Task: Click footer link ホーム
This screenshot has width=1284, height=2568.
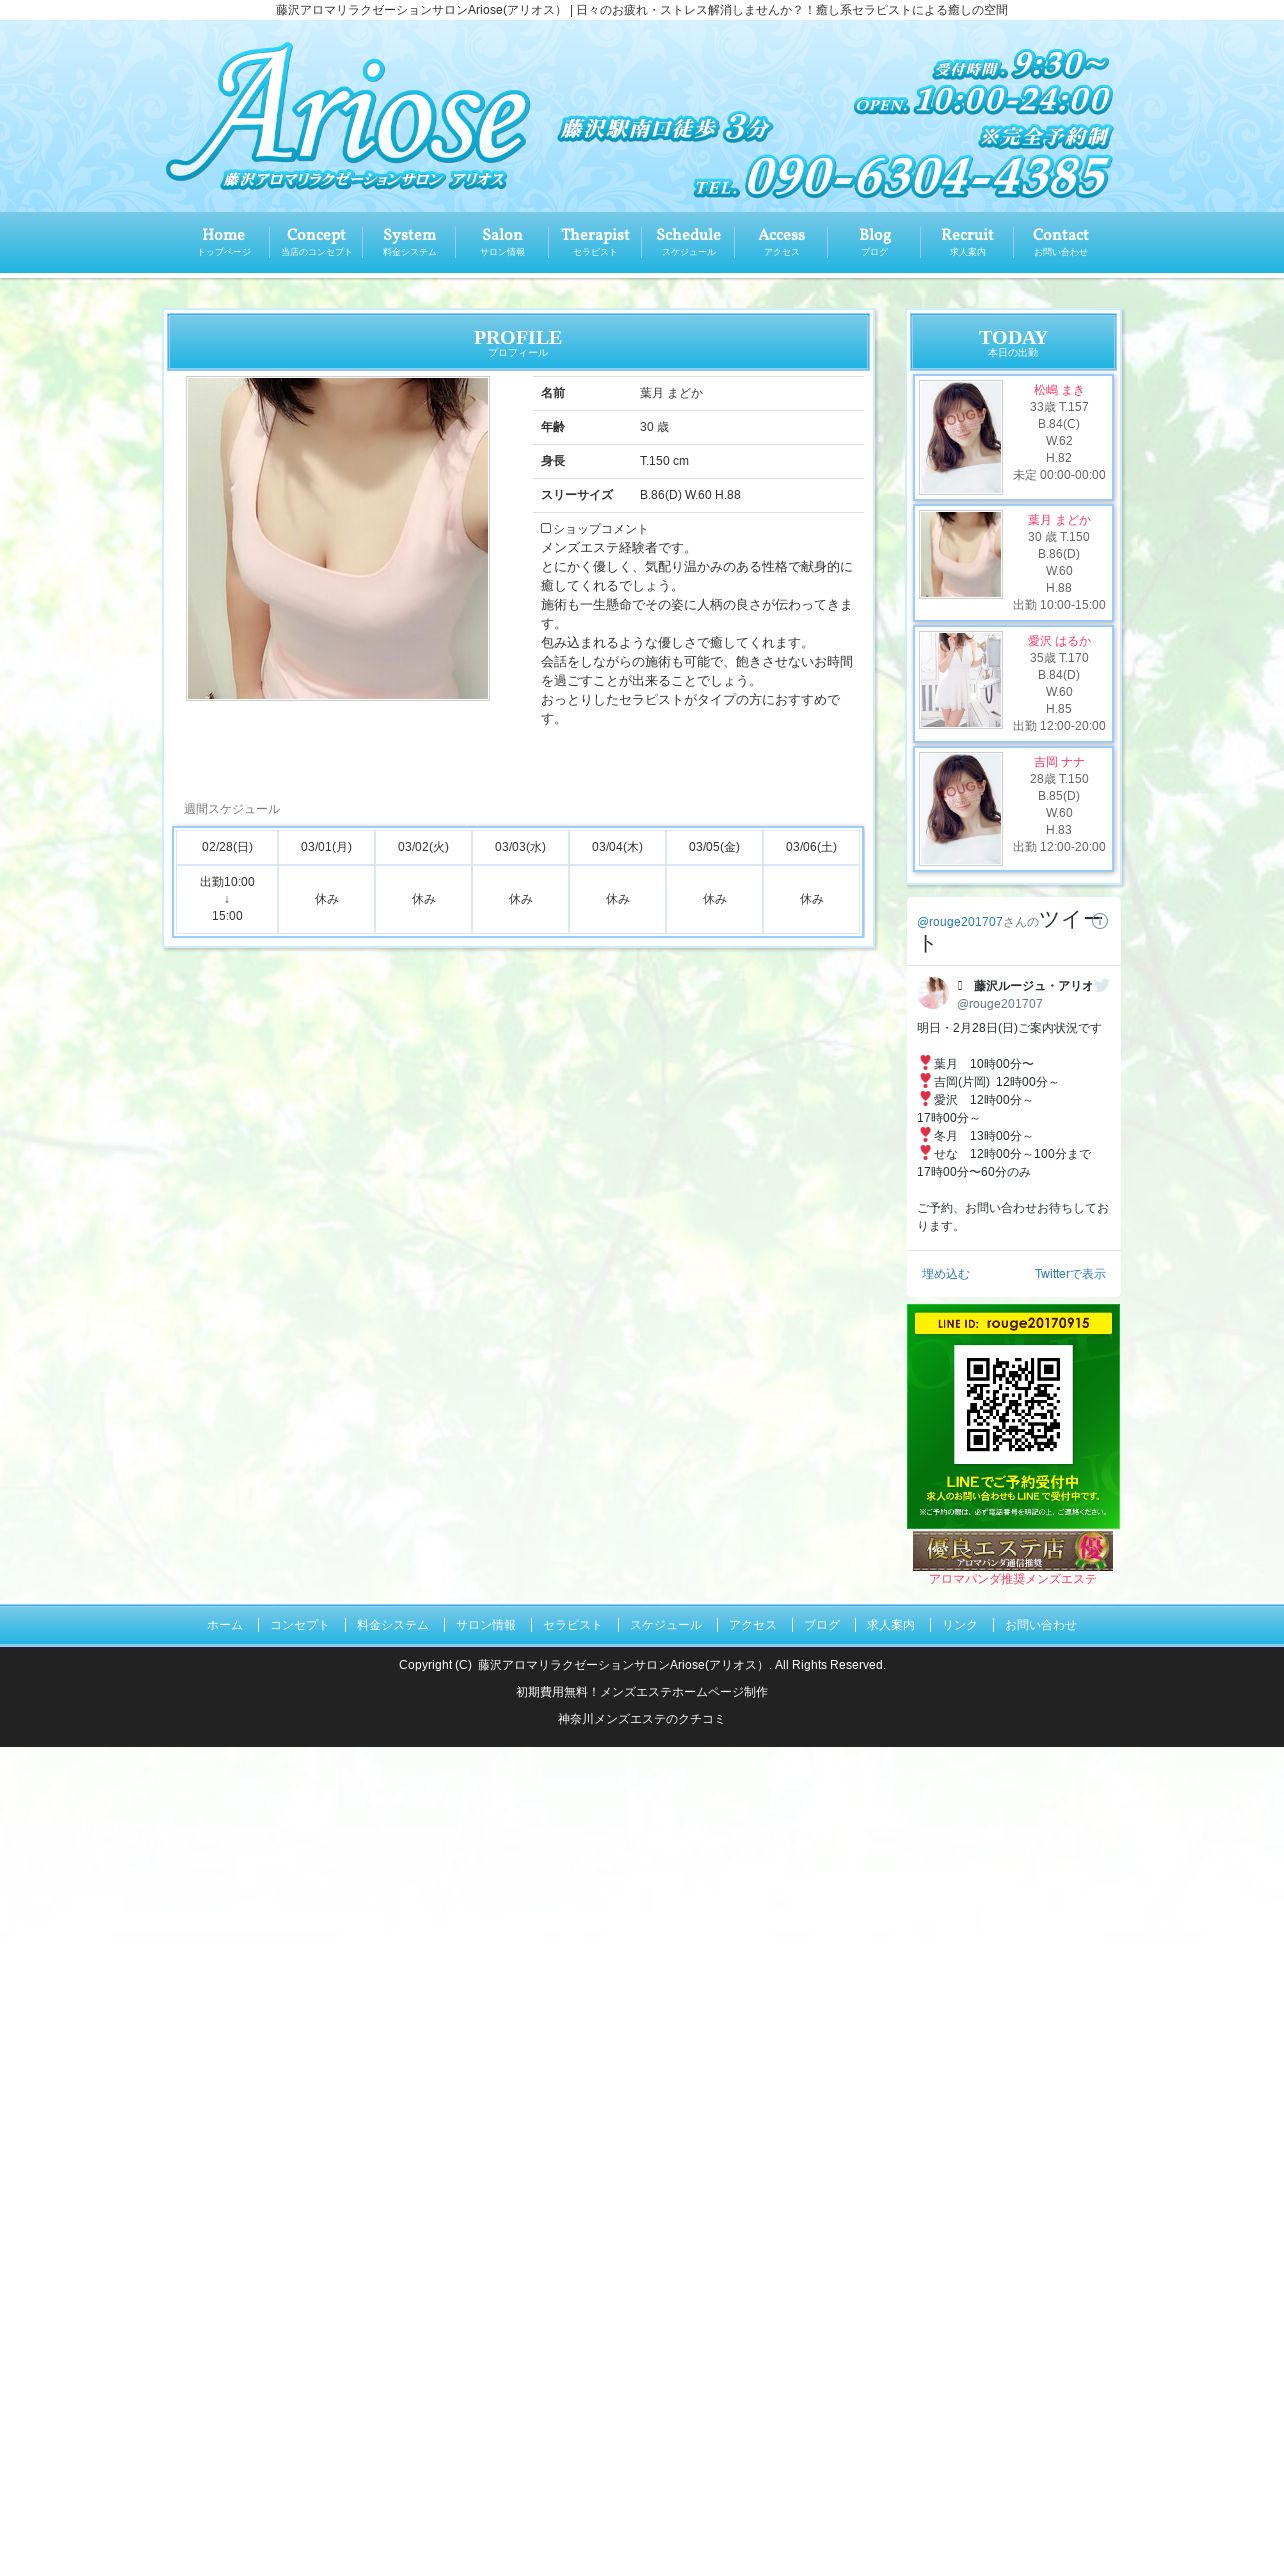Action: click(225, 1625)
